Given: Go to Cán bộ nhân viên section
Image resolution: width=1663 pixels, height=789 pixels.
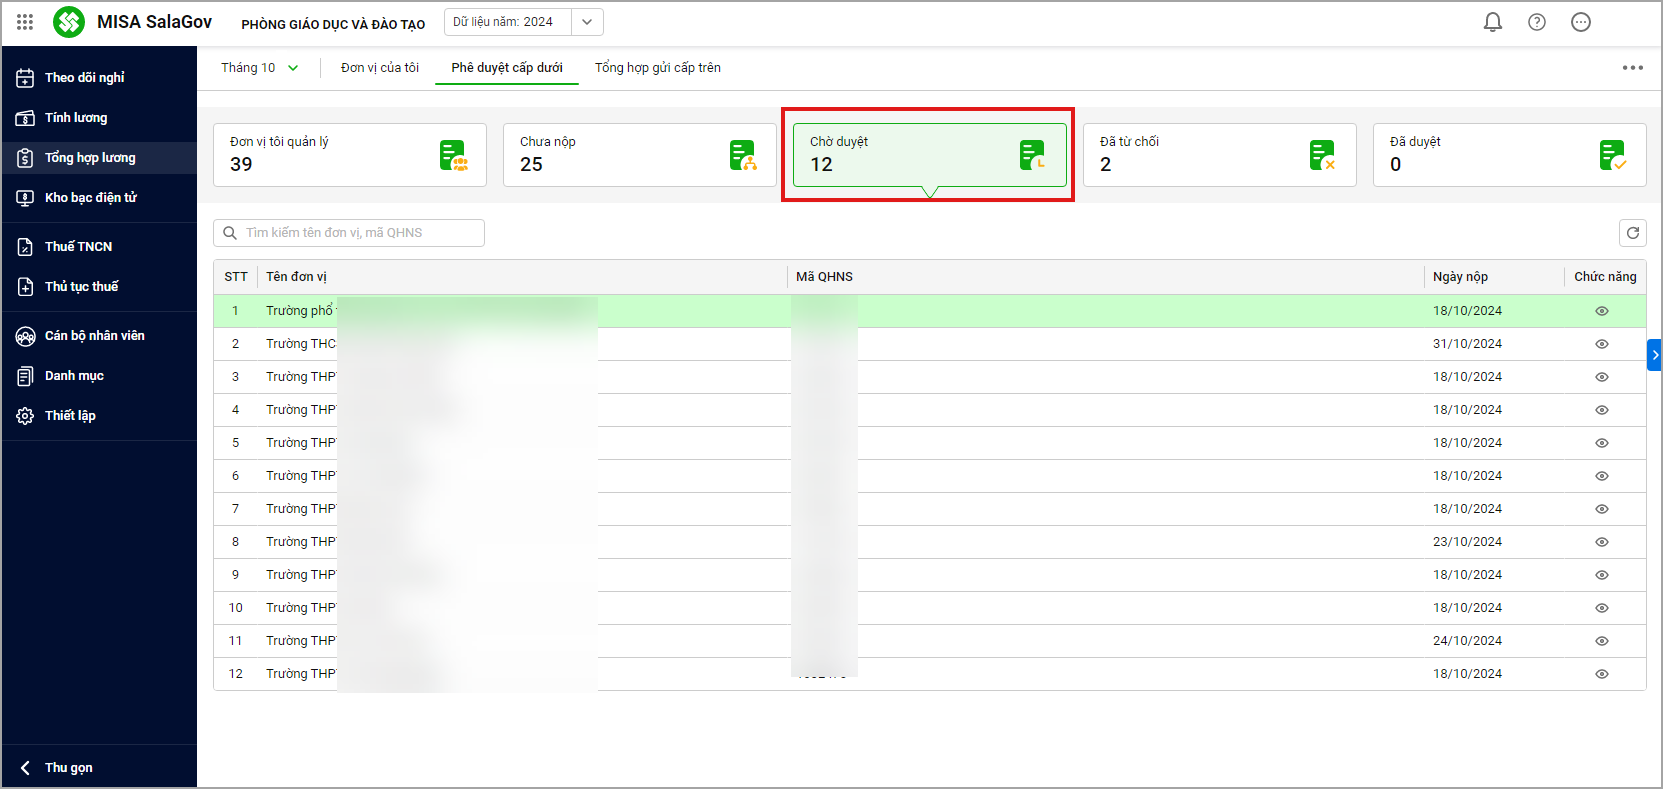Looking at the screenshot, I should point(94,336).
